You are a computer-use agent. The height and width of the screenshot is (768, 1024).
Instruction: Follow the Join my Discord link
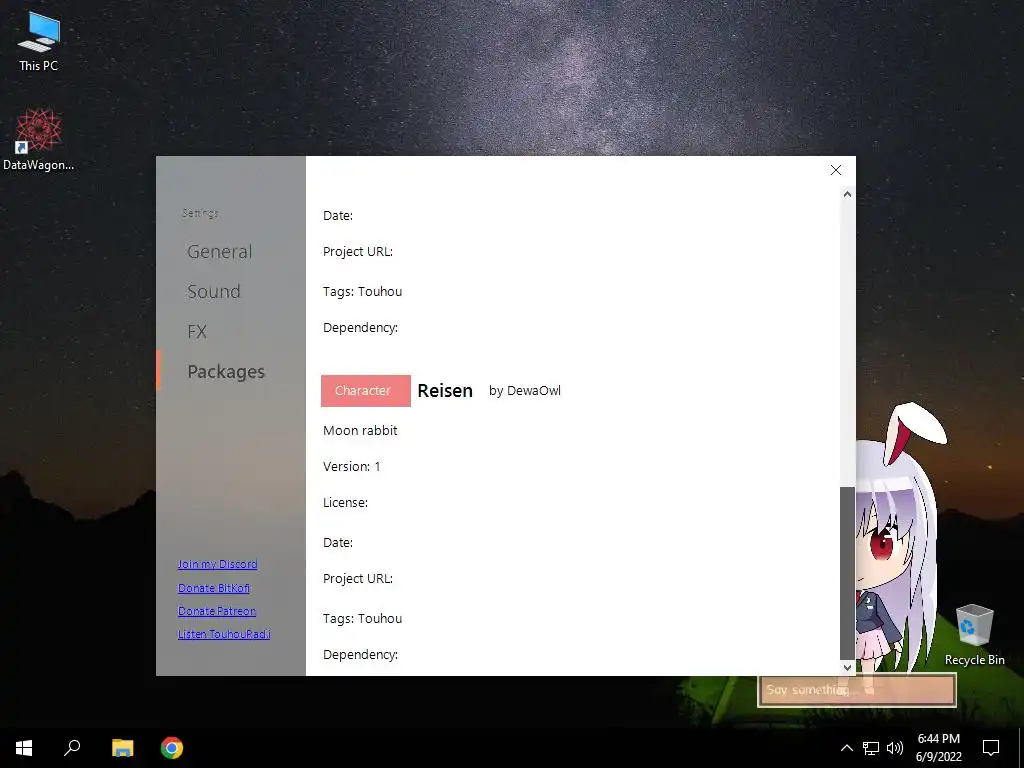(217, 564)
